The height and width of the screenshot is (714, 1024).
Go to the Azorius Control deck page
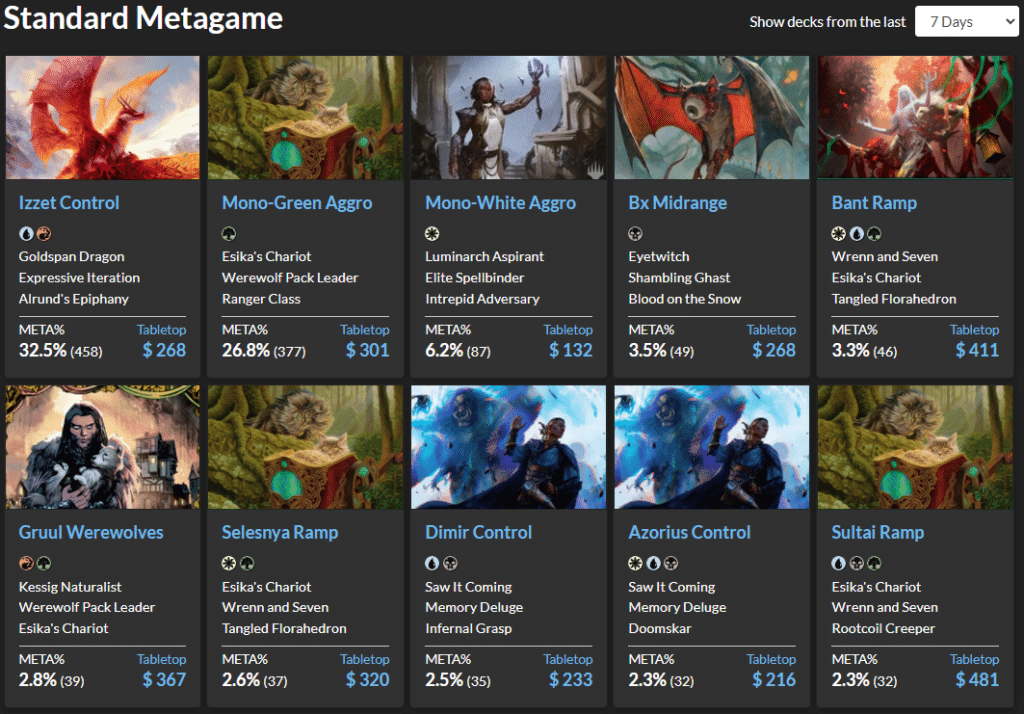689,533
